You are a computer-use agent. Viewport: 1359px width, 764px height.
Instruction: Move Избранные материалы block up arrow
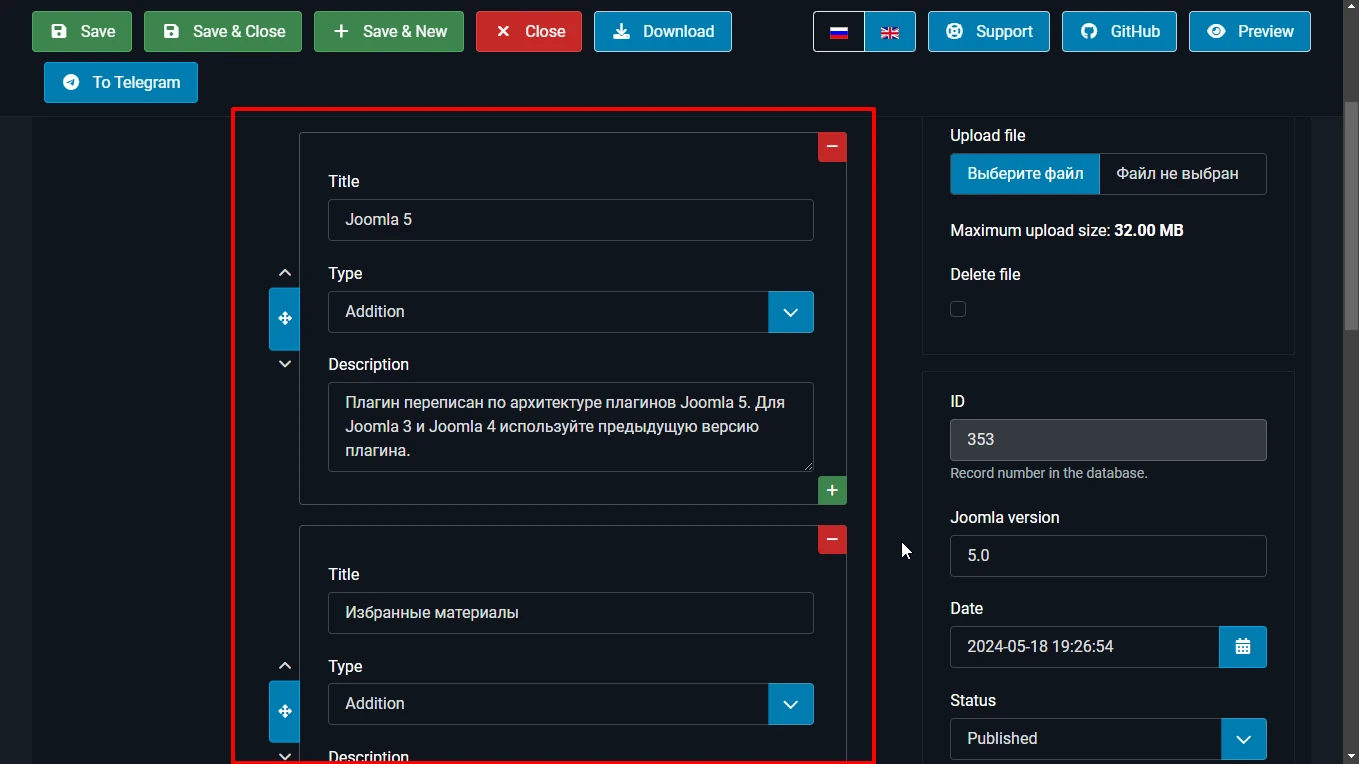[285, 666]
